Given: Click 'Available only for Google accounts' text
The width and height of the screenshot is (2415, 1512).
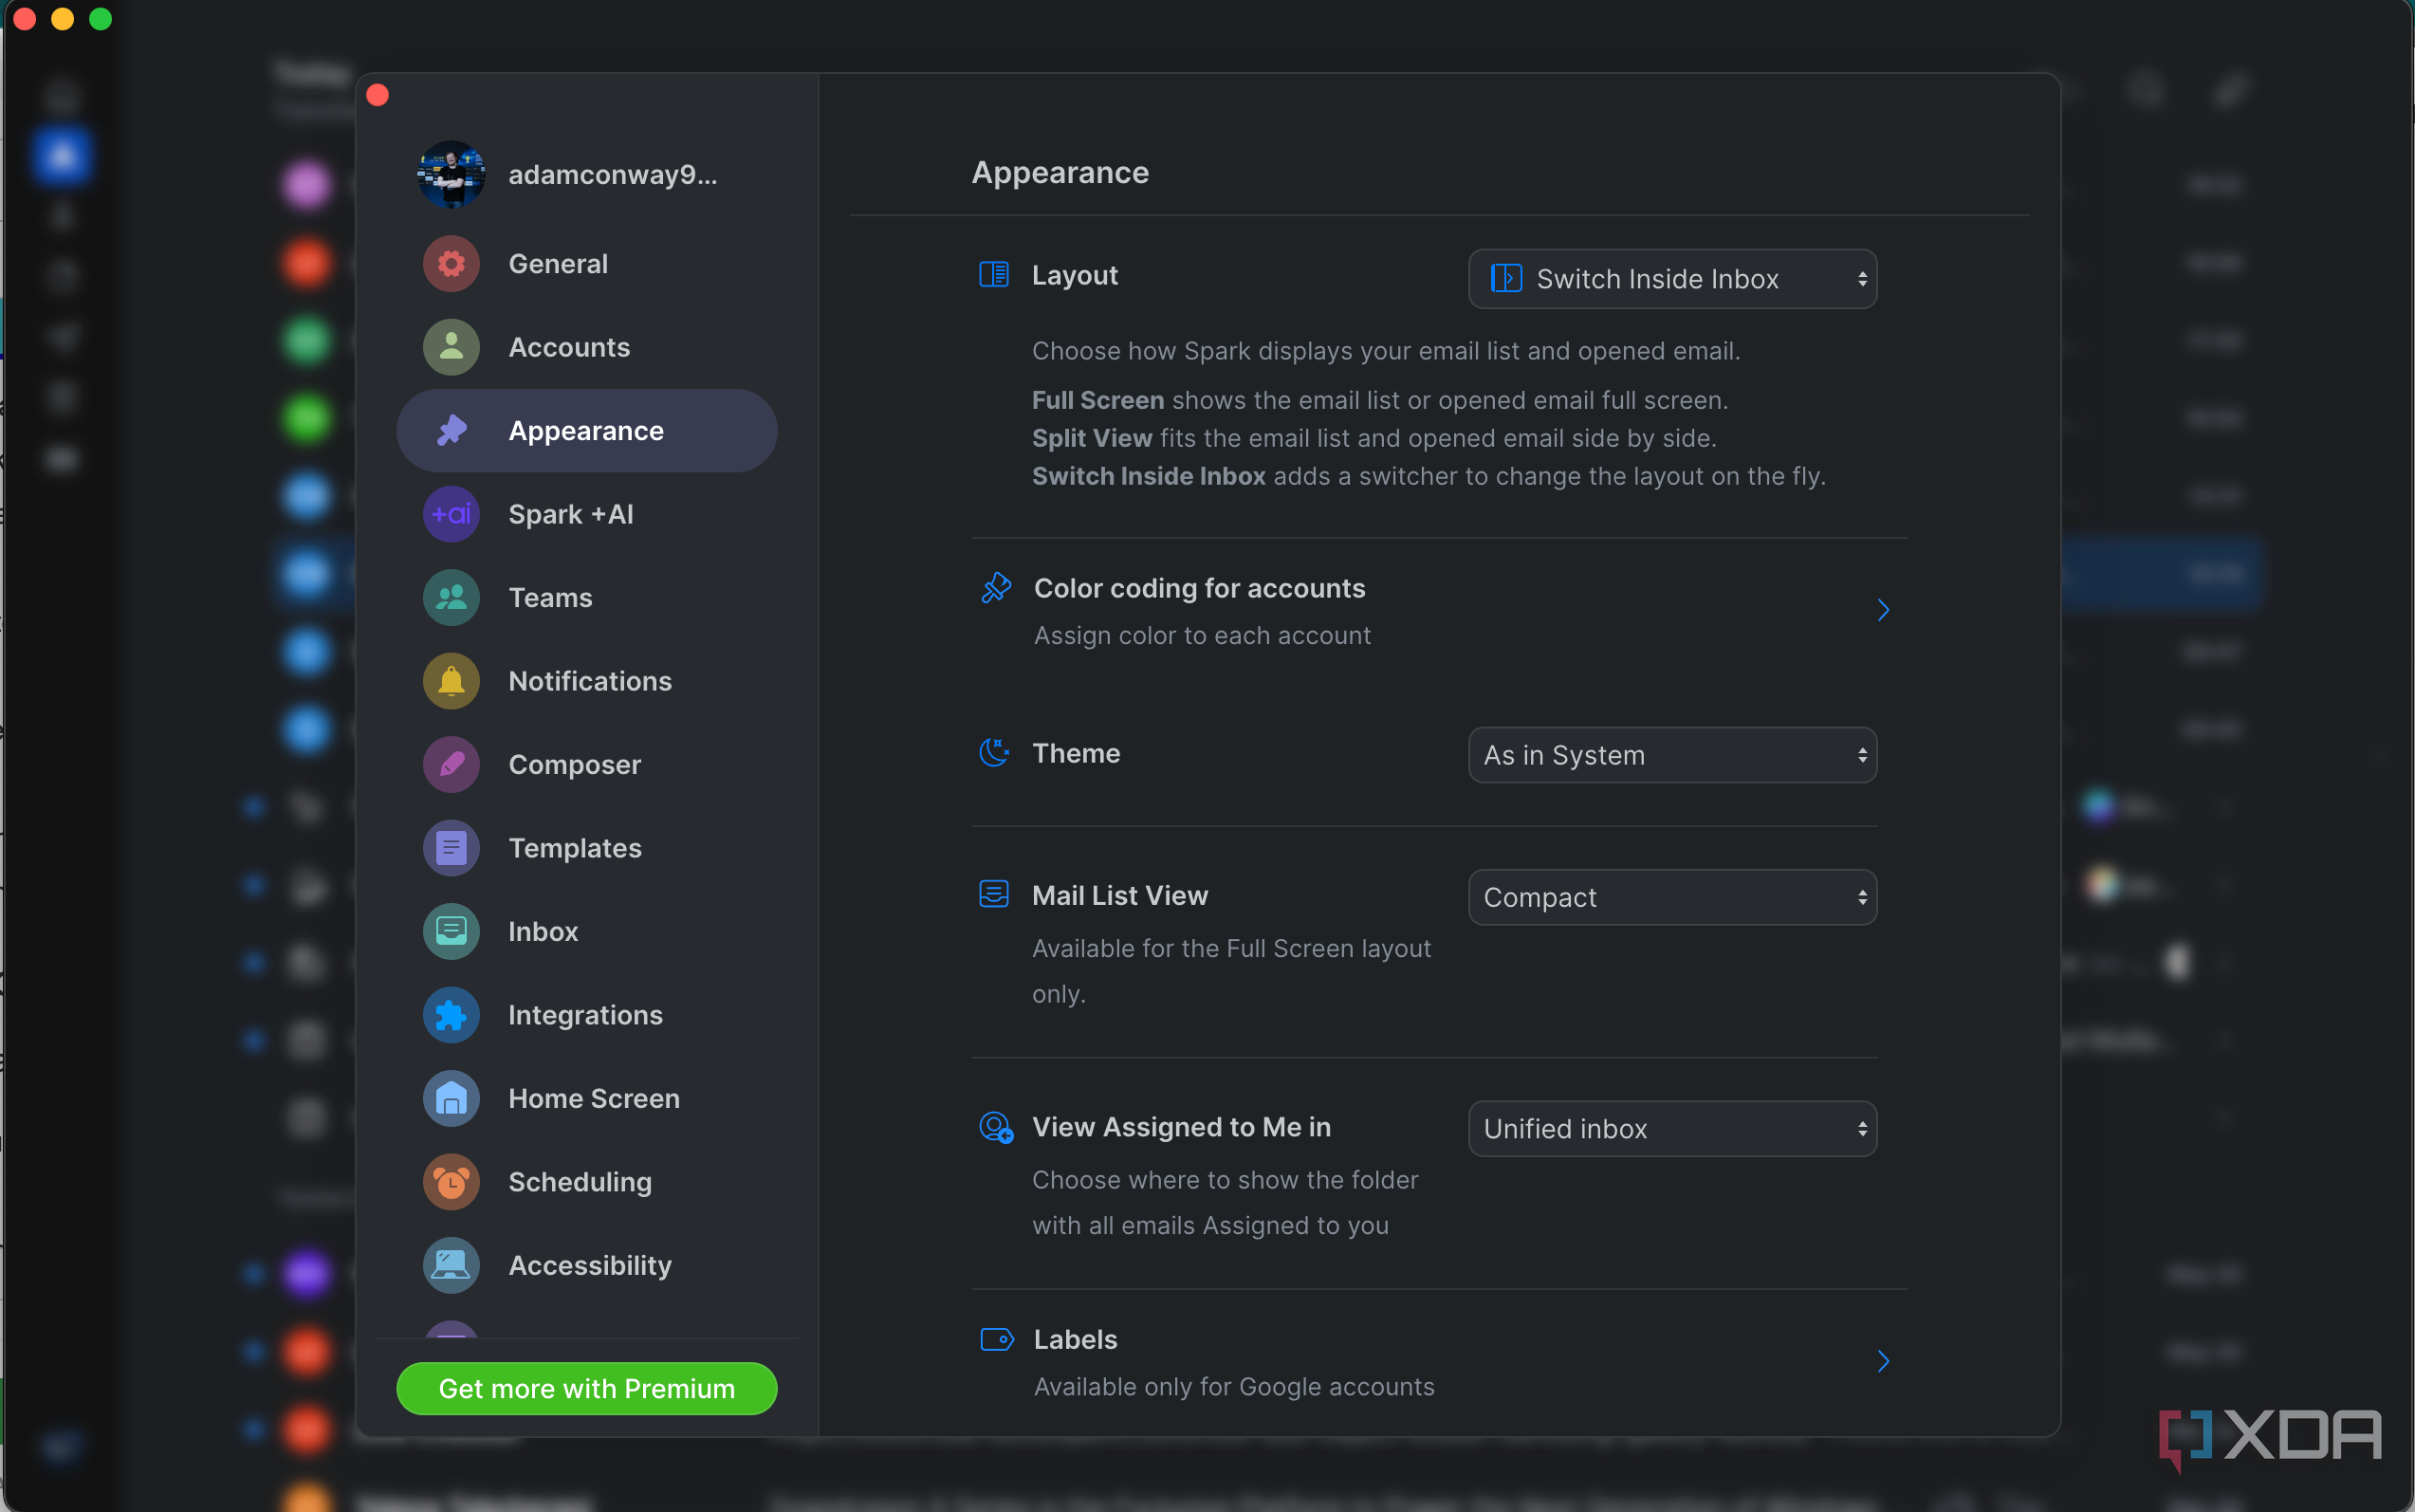Looking at the screenshot, I should pyautogui.click(x=1234, y=1387).
